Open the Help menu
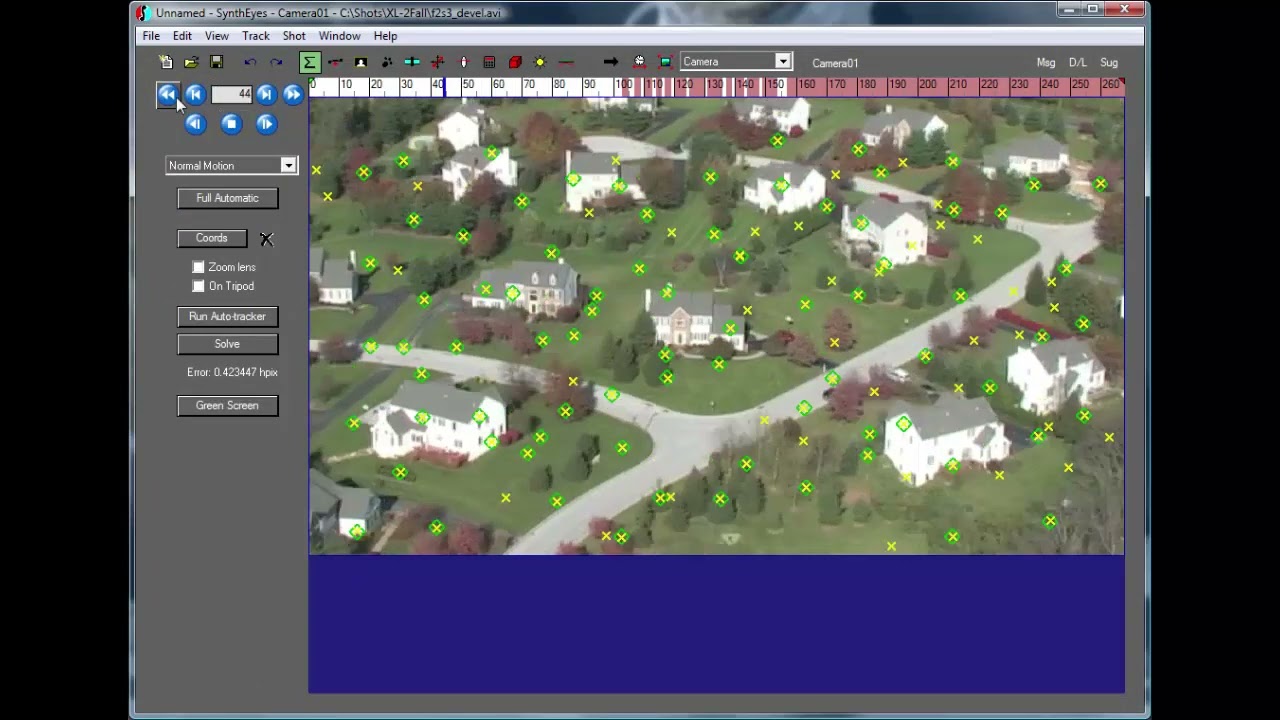 [x=385, y=36]
